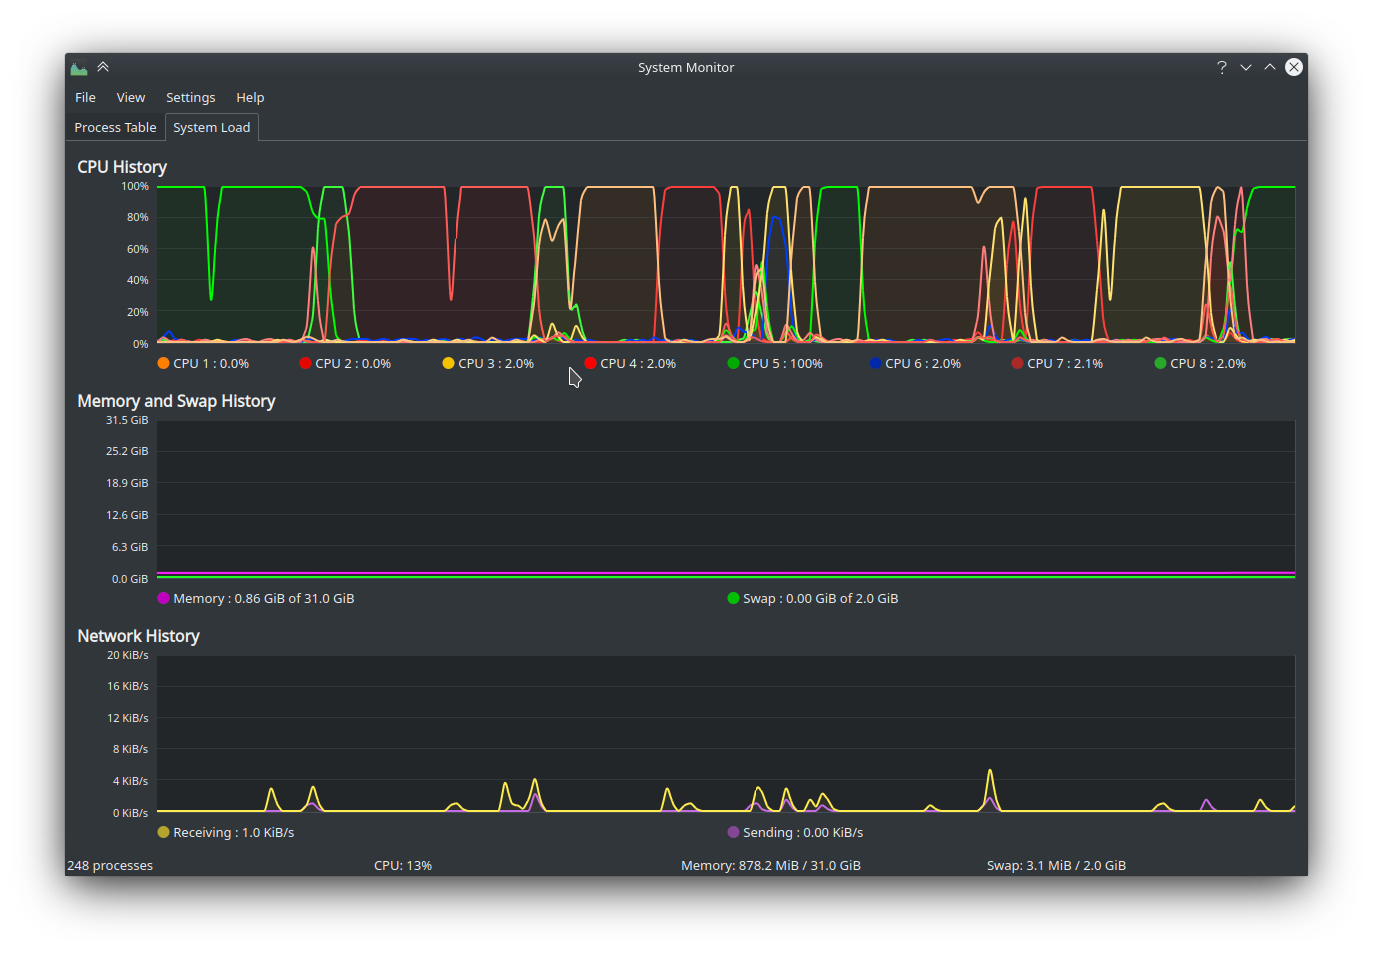Click the CPU 1 orange legend dot
The height and width of the screenshot is (953, 1373).
tap(163, 363)
